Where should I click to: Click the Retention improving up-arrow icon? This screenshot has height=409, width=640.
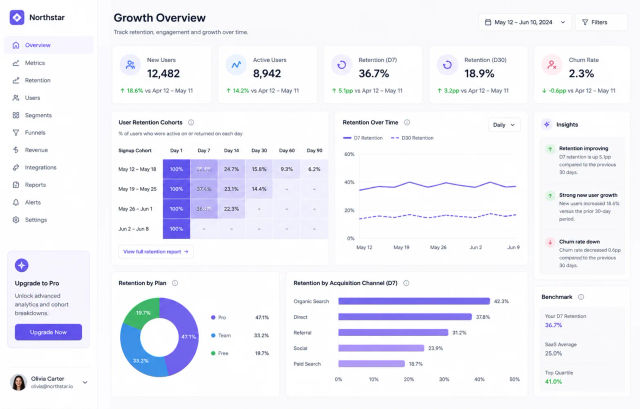(x=550, y=149)
